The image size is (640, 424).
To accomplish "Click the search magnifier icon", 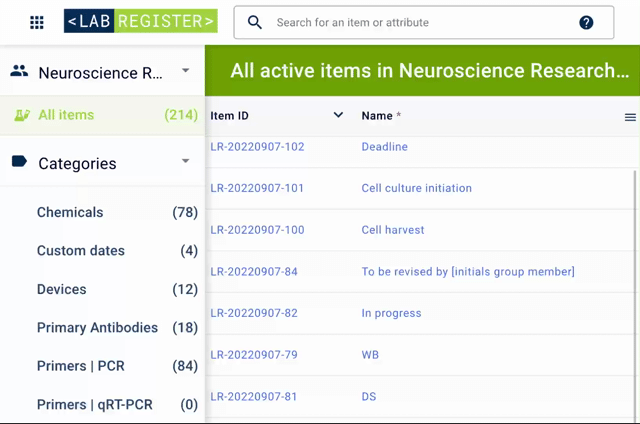I will coord(255,22).
